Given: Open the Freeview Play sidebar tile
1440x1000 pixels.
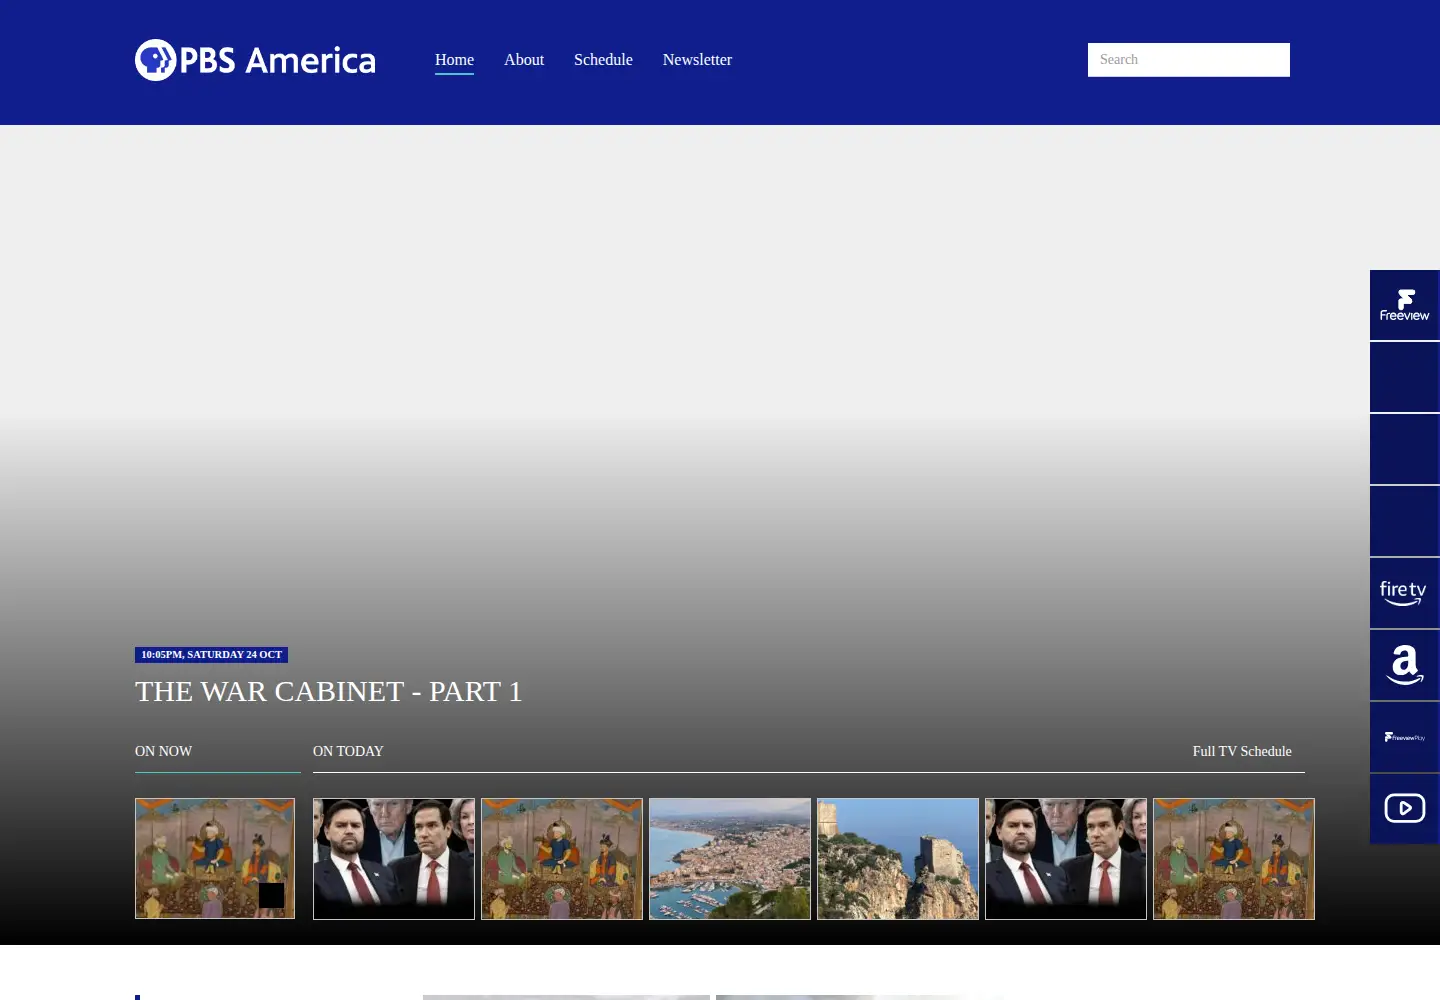Looking at the screenshot, I should pyautogui.click(x=1405, y=737).
